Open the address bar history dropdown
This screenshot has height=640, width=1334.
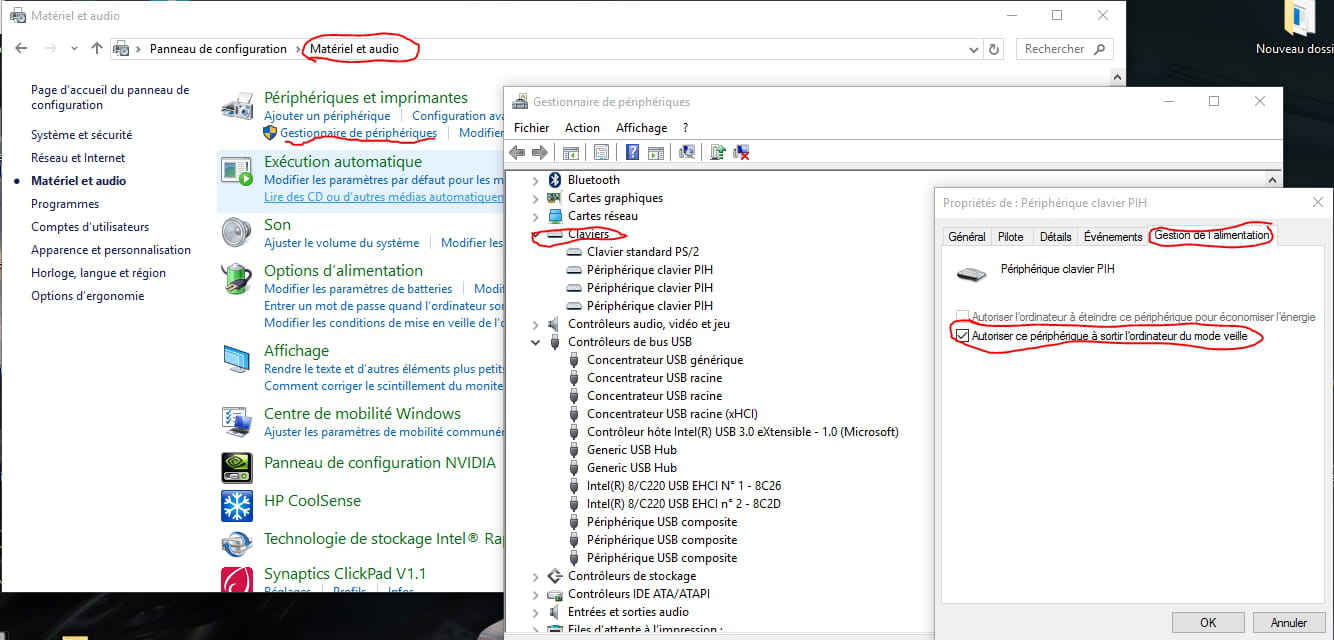pyautogui.click(x=974, y=49)
